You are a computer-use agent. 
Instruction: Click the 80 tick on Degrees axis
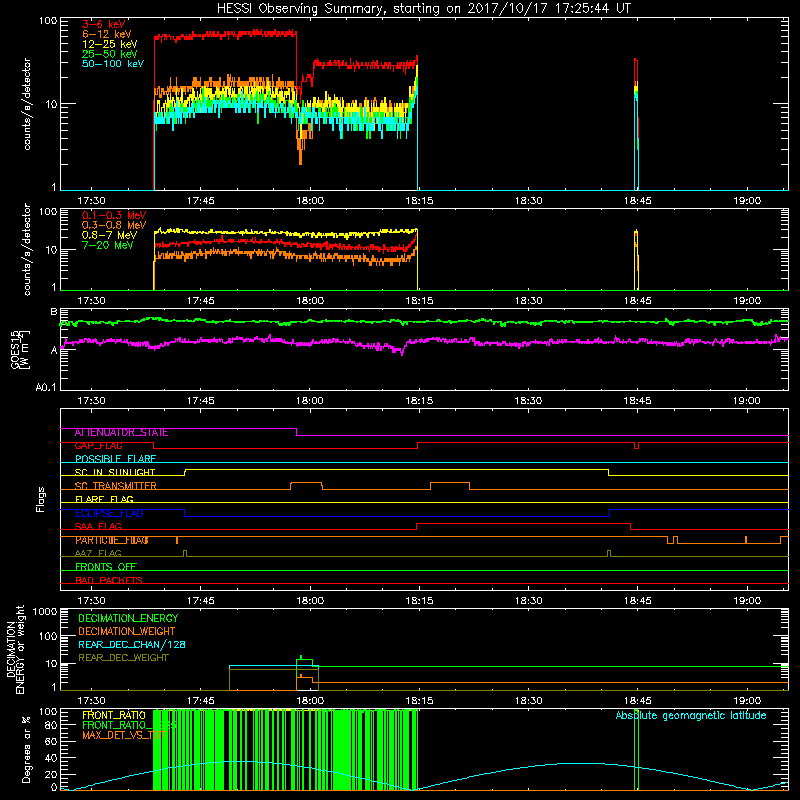point(51,724)
